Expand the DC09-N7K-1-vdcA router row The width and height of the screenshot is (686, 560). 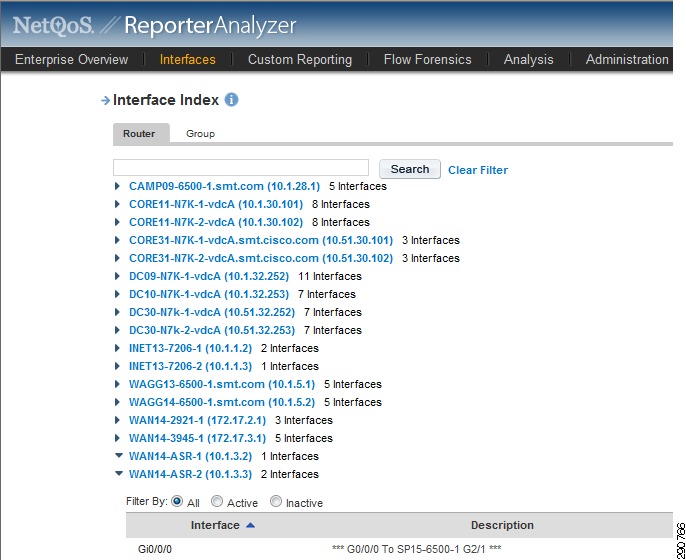tap(117, 276)
